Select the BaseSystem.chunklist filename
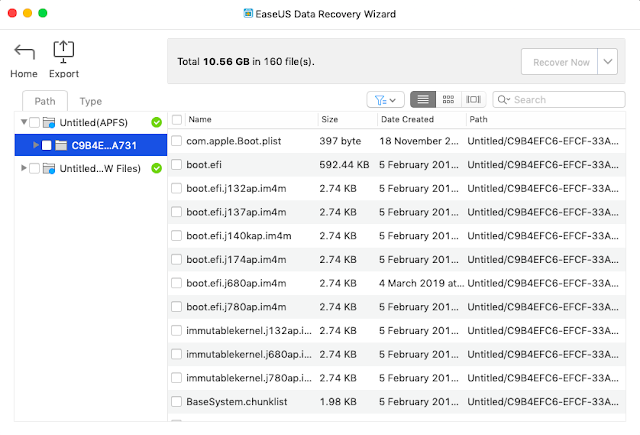This screenshot has width=640, height=435. (237, 402)
